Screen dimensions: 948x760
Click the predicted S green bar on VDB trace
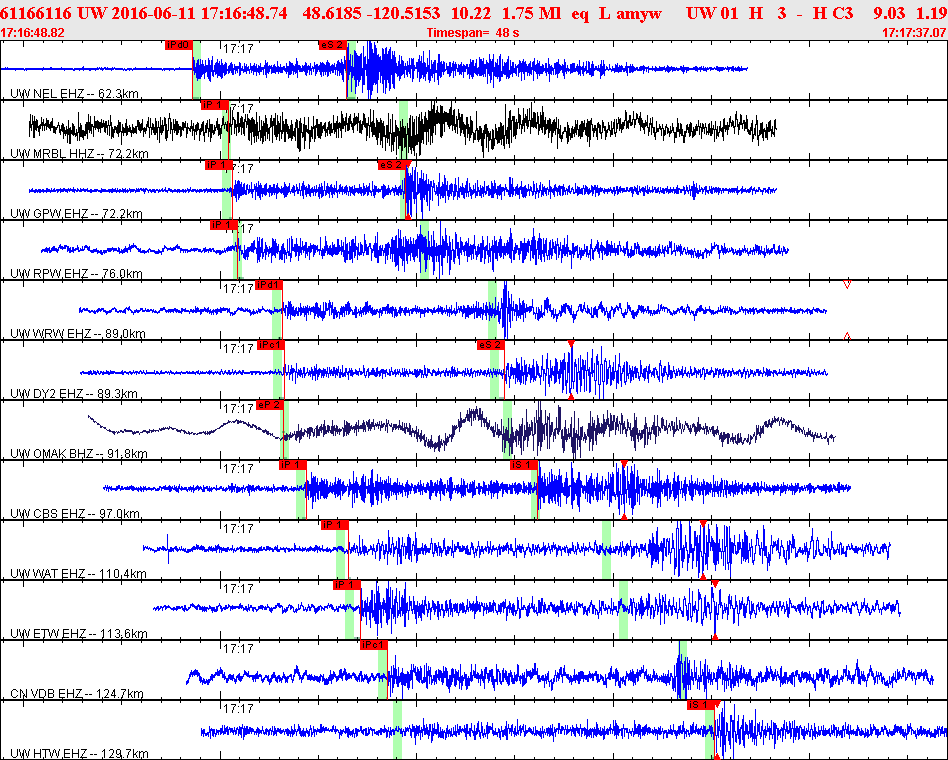pyautogui.click(x=682, y=669)
